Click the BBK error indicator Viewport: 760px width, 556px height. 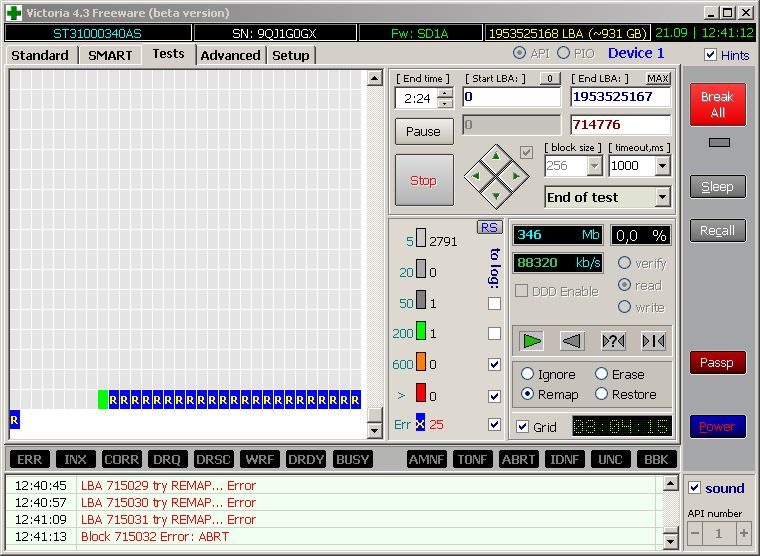point(656,460)
